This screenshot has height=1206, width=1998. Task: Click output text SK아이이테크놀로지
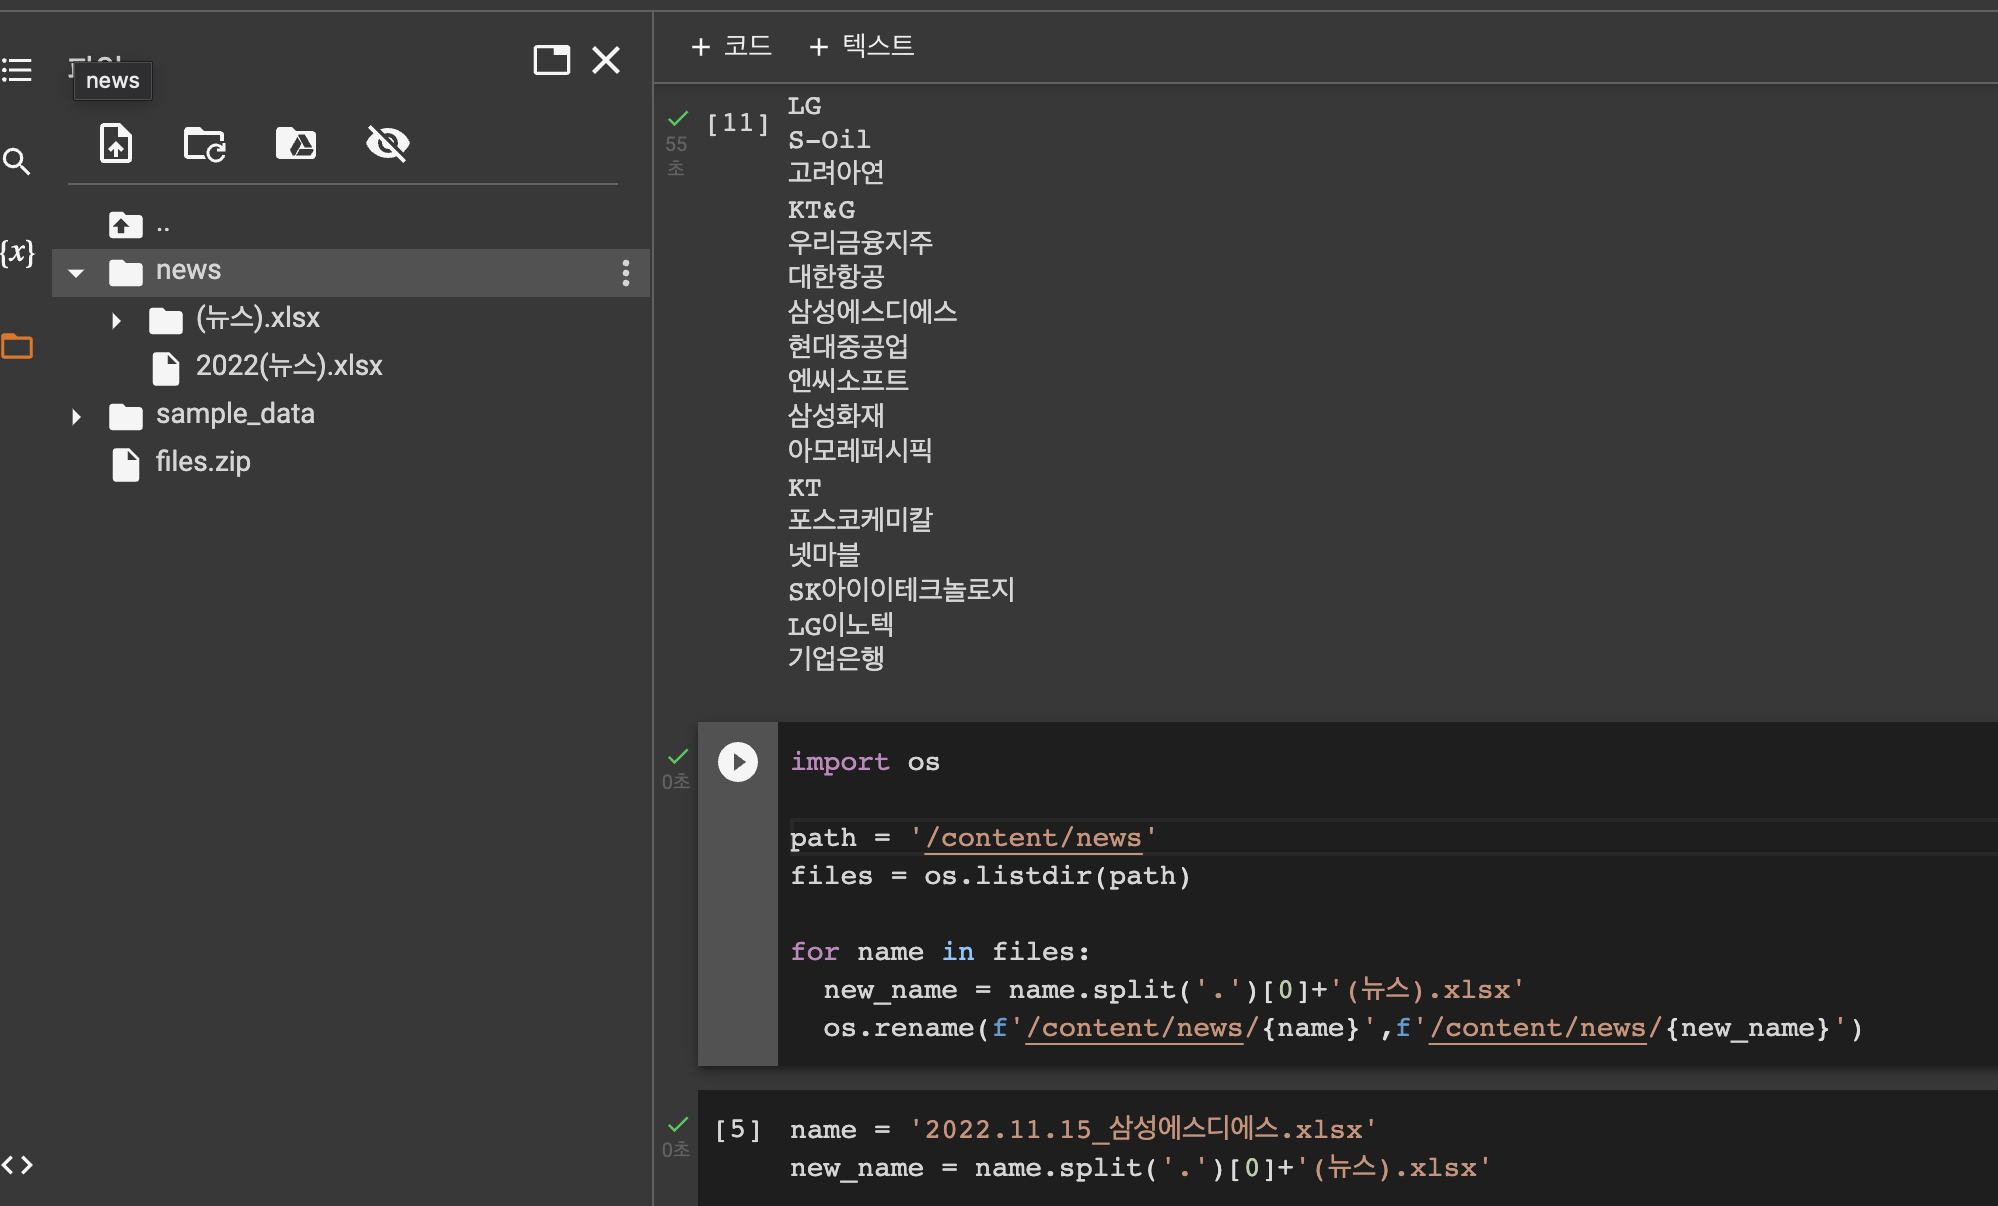(901, 590)
